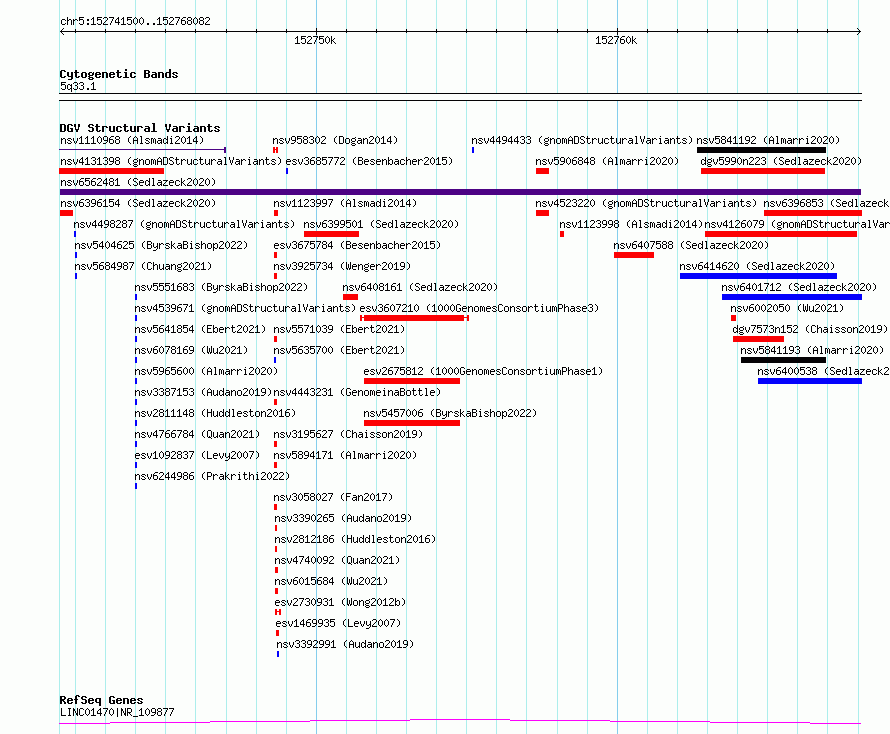Select the nsv4131398 red variant bar

point(112,171)
